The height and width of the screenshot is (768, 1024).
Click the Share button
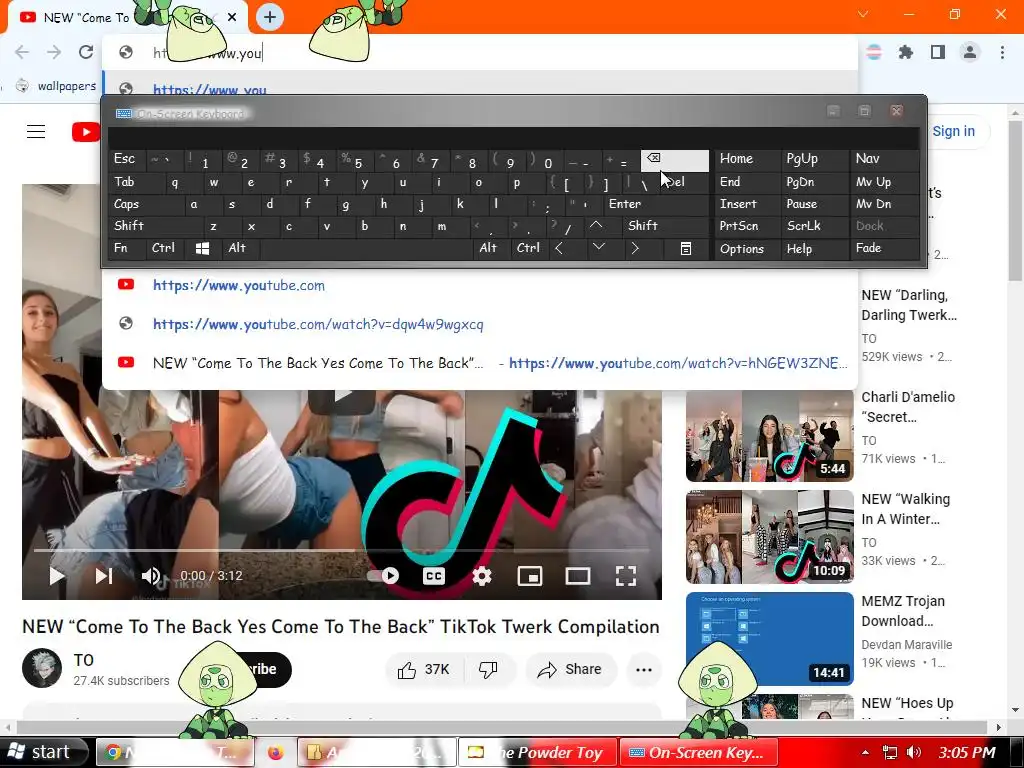(570, 669)
